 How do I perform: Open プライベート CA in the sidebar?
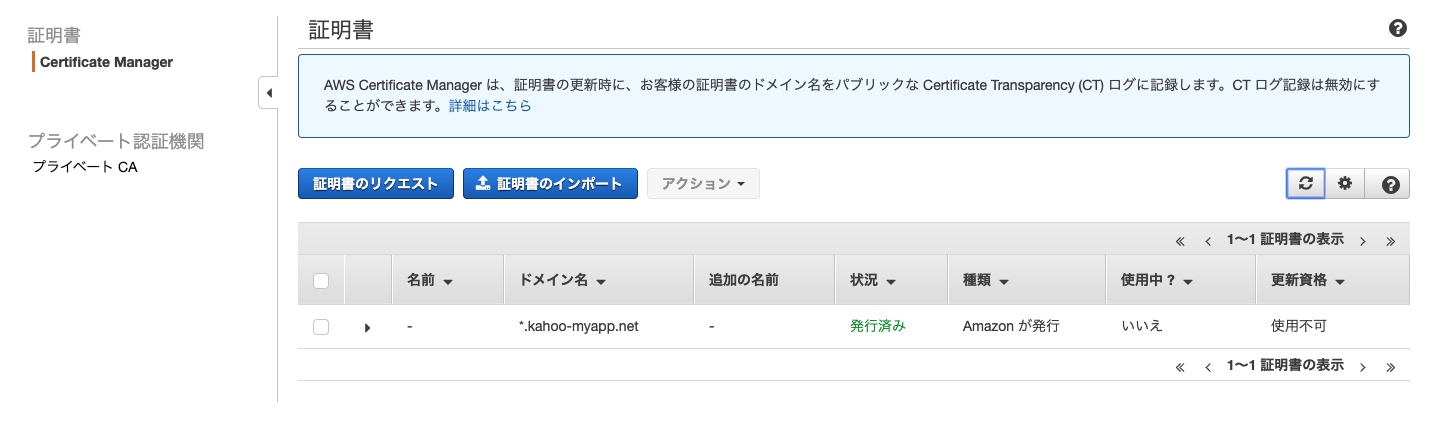tap(85, 167)
